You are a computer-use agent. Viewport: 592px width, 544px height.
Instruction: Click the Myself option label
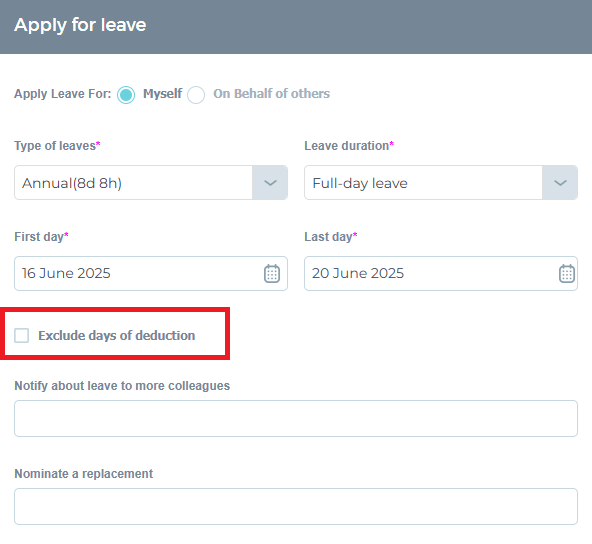162,94
